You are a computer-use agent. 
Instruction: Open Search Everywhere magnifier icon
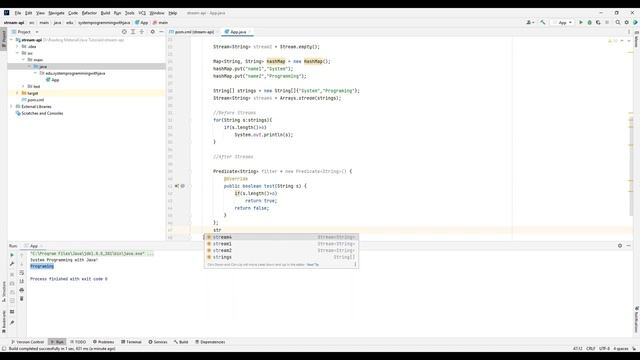click(618, 22)
